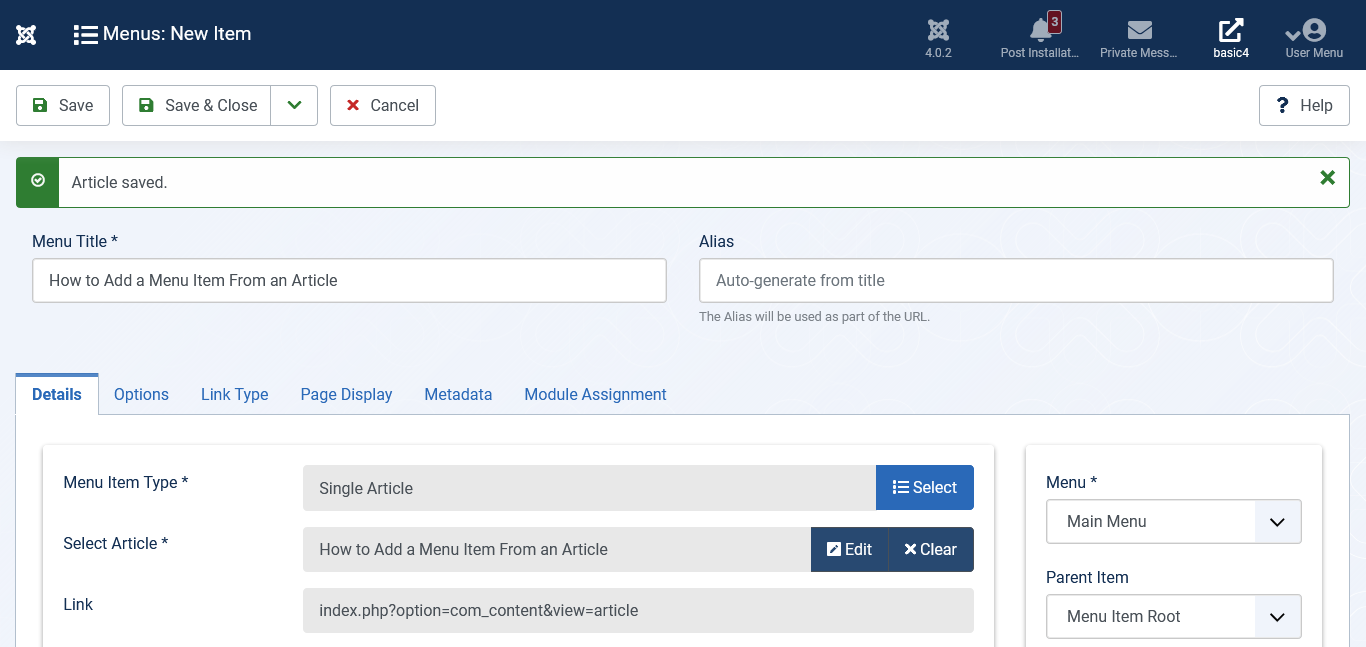Clear the selected article
Screen dimensions: 1366x647
tap(930, 550)
